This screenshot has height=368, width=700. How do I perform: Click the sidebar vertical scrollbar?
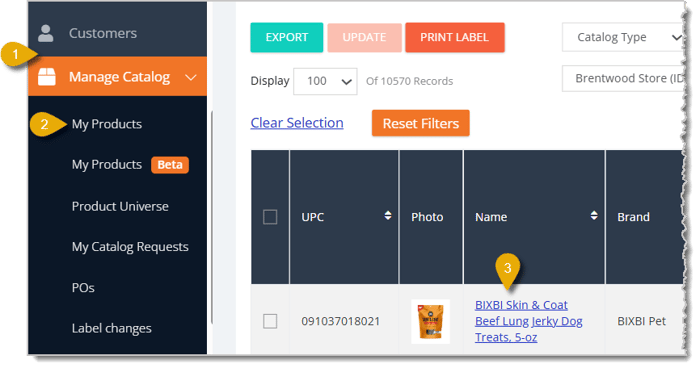[x=212, y=217]
